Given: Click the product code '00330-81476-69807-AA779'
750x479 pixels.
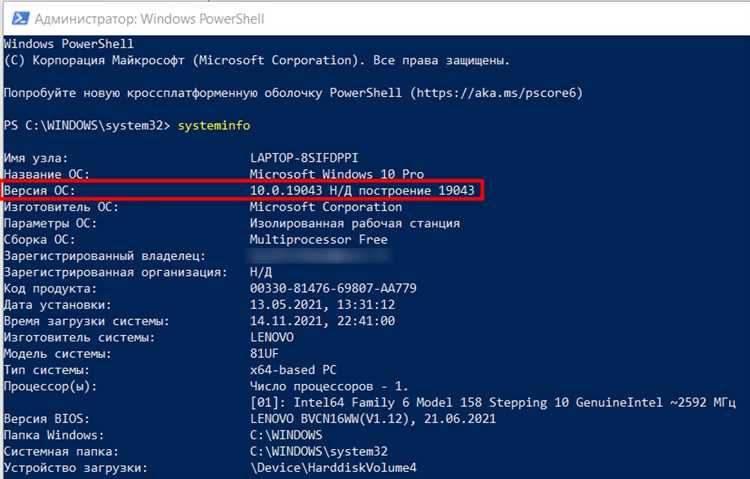Looking at the screenshot, I should (x=333, y=288).
